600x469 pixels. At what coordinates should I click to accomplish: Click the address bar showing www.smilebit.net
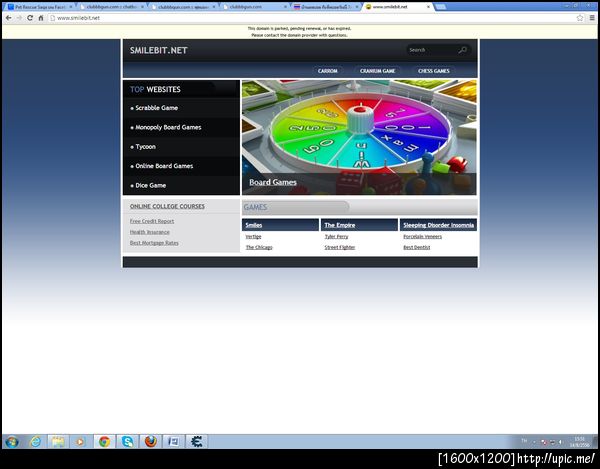coord(312,18)
